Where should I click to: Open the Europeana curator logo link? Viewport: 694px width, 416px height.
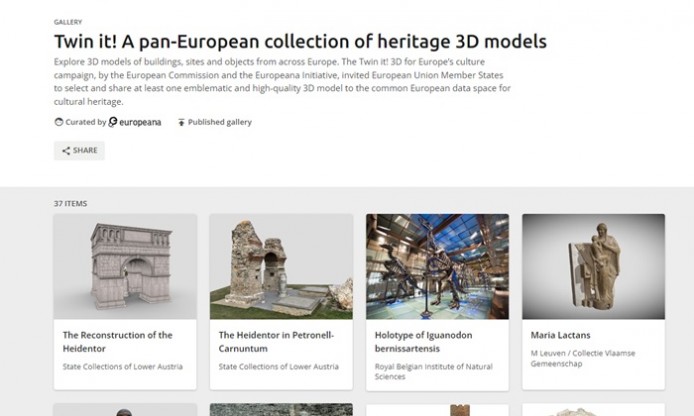coord(135,122)
